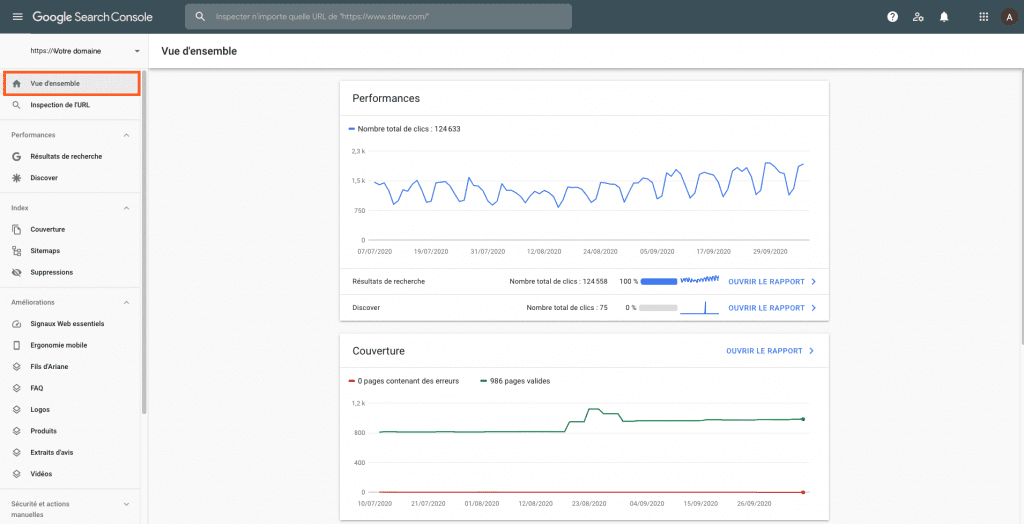Viewport: 1024px width, 524px height.
Task: Open users and settings icon
Action: coord(918,17)
